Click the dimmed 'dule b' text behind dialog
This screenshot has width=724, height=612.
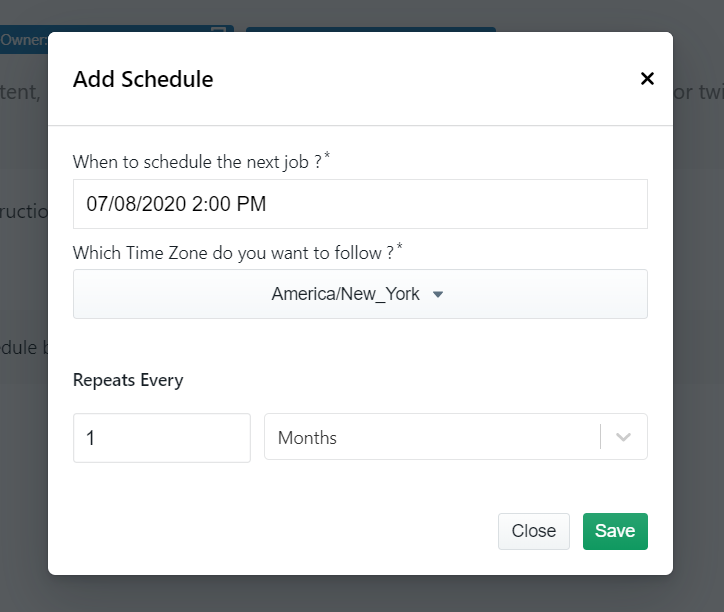point(24,347)
